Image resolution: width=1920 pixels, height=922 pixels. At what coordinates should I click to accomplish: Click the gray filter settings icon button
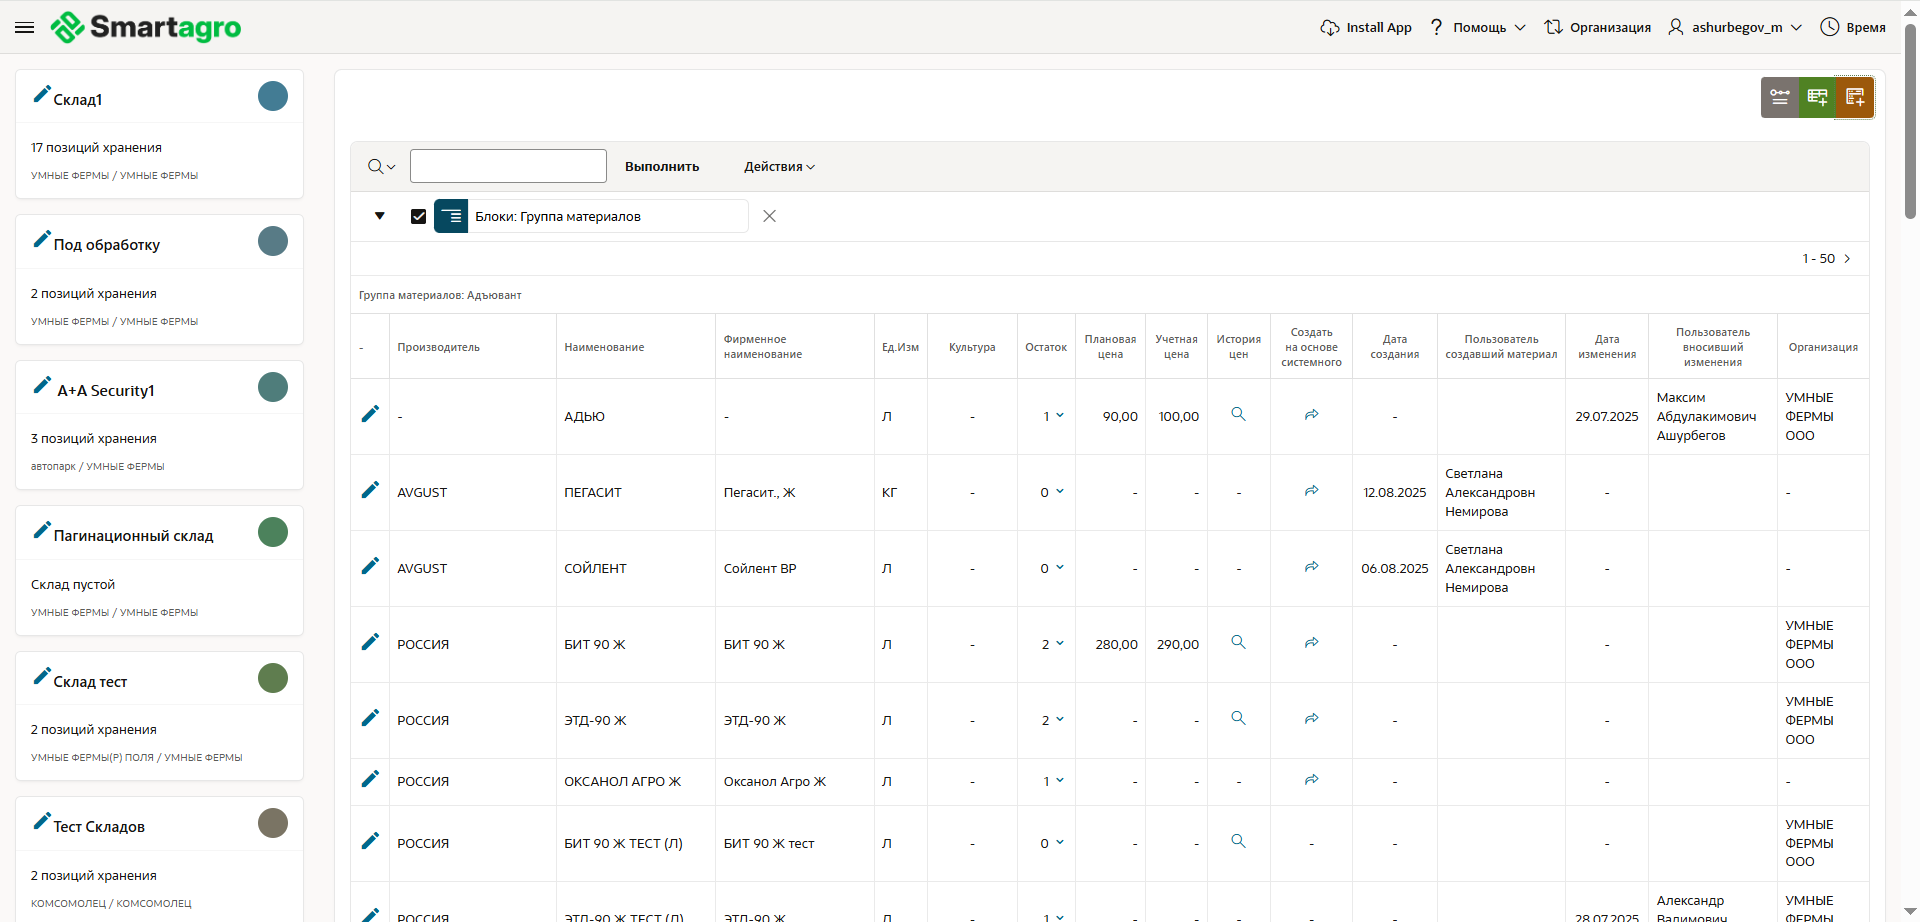(x=1779, y=97)
